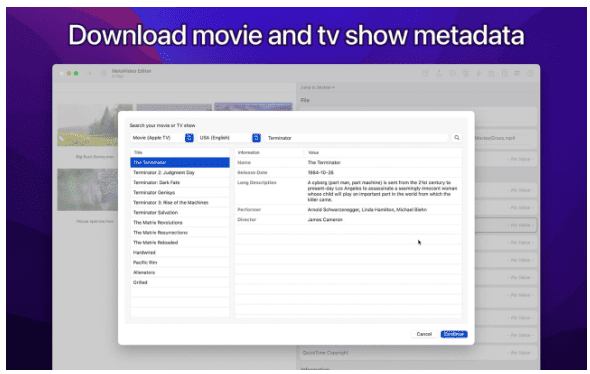Click the Name information row label
Viewport: 590px width, 374px height.
pyautogui.click(x=244, y=163)
